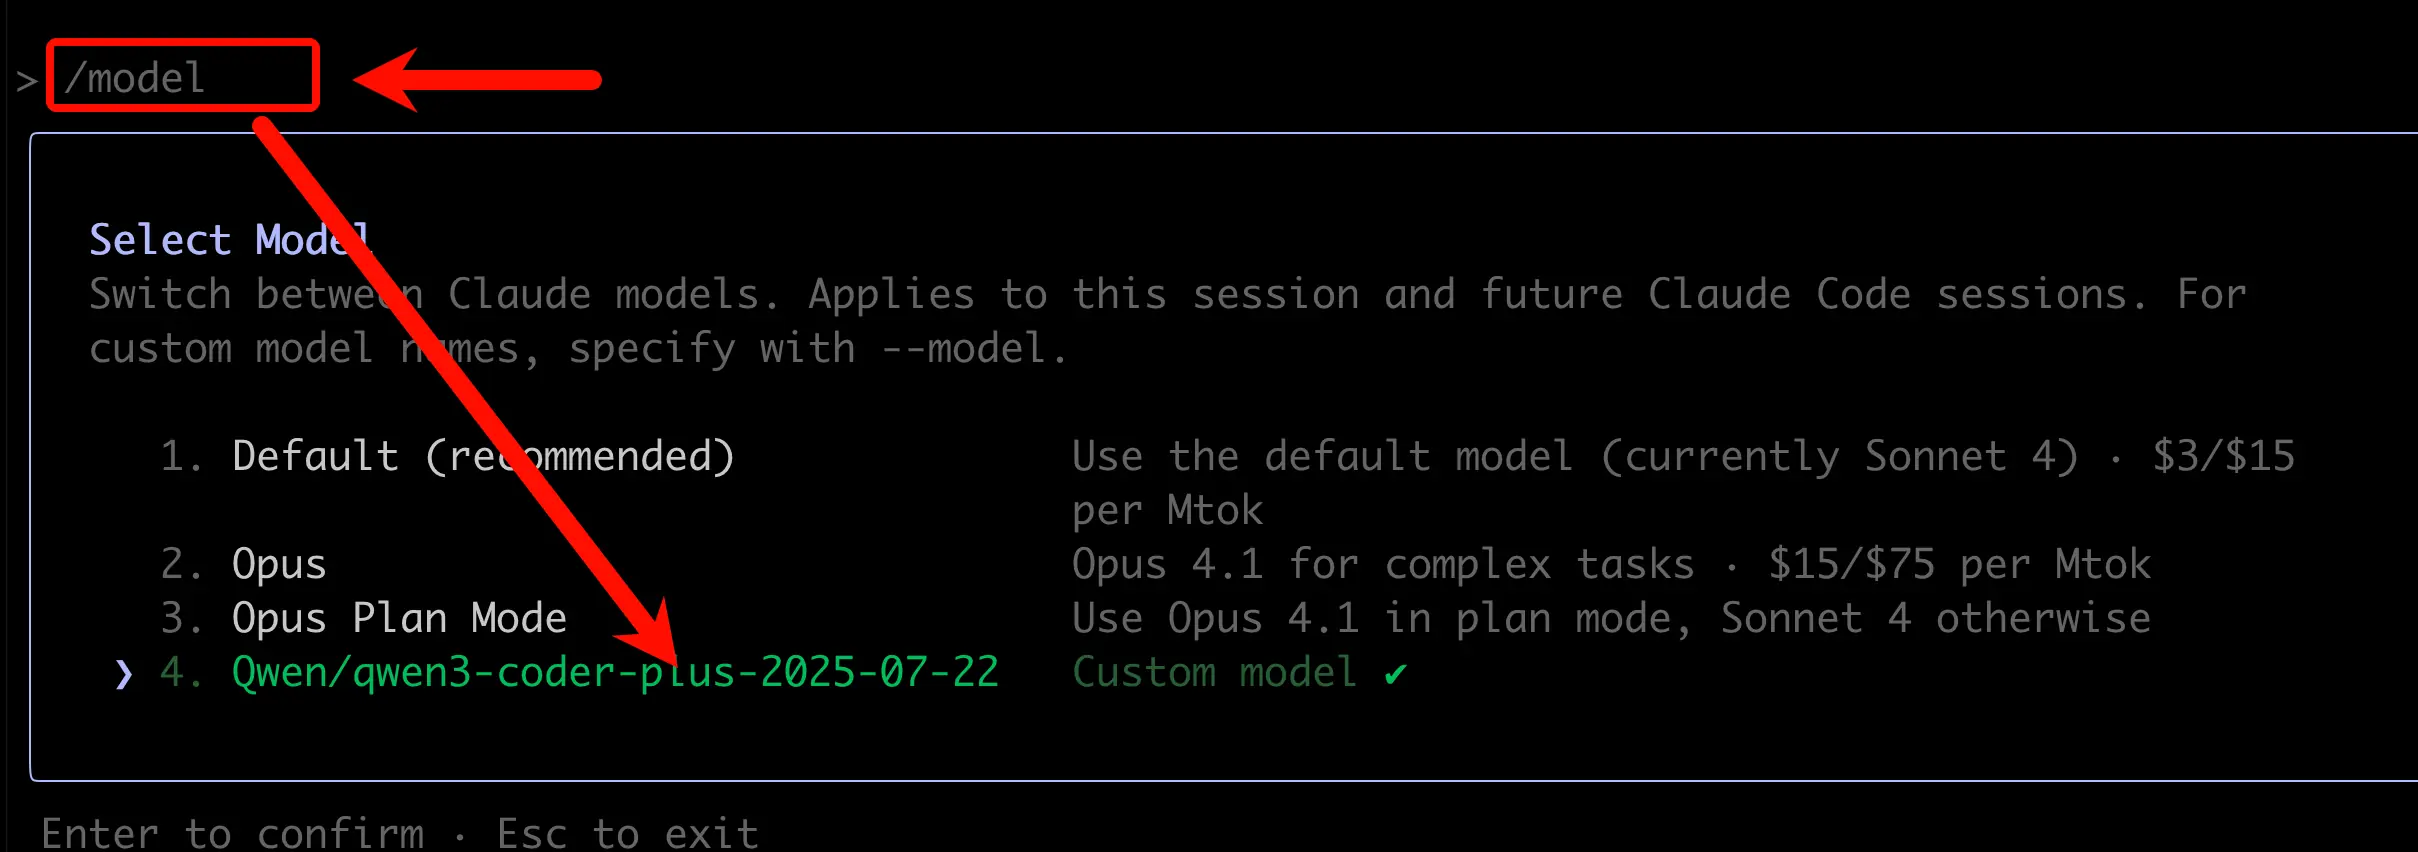The height and width of the screenshot is (852, 2418).
Task: Click the Esc to exit hint
Action: 627,832
